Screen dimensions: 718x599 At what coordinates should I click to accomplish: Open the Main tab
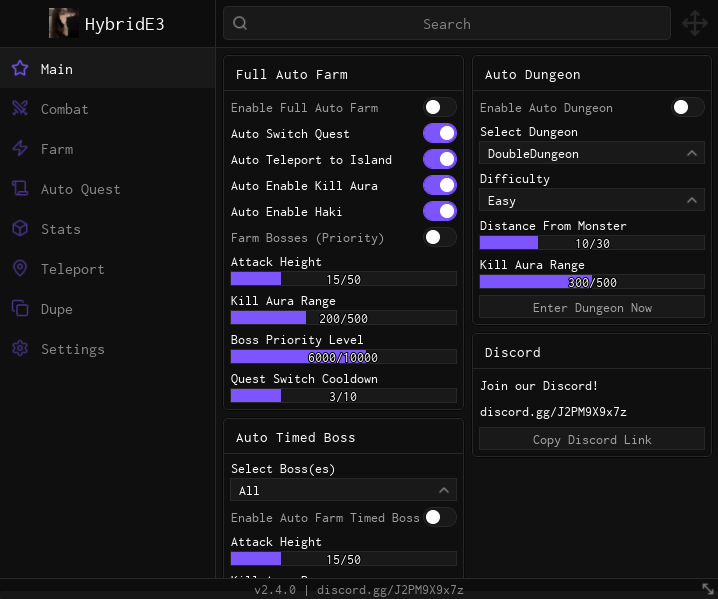[x=108, y=68]
